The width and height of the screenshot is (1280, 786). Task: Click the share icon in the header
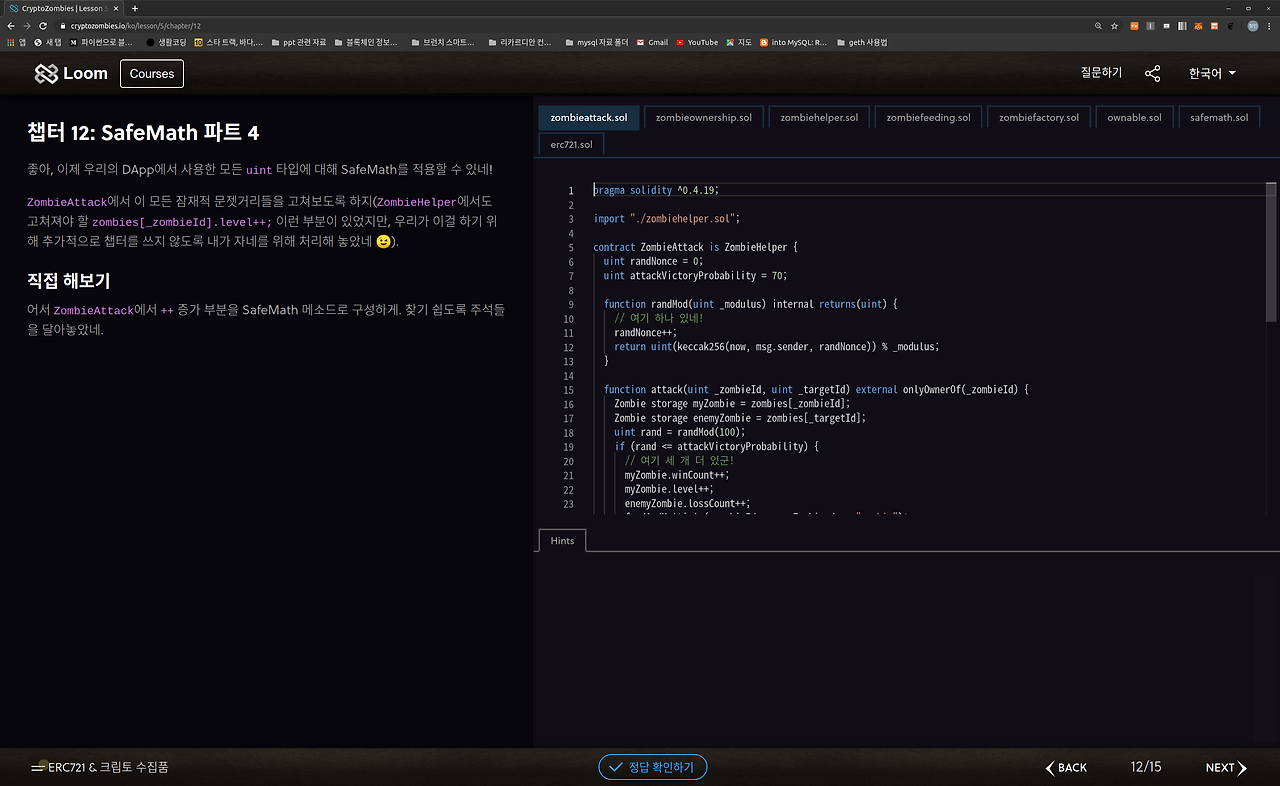(x=1153, y=73)
